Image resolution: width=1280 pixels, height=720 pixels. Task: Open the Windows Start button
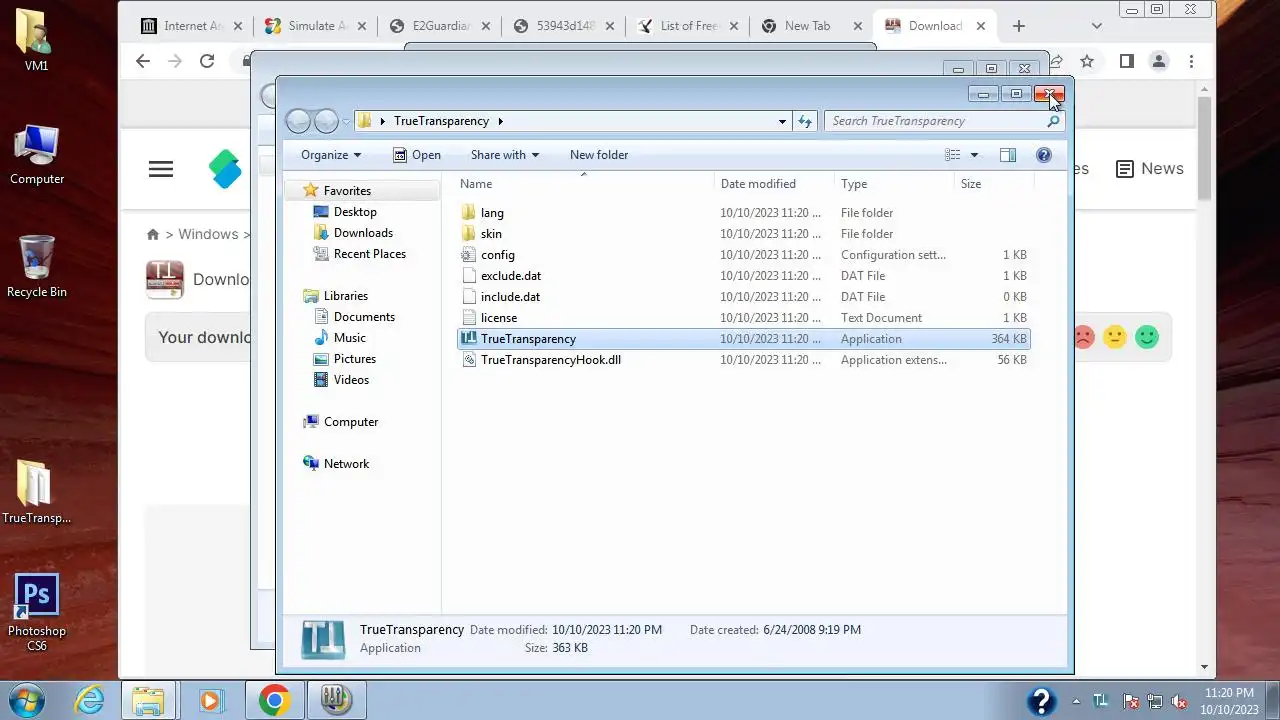(28, 700)
